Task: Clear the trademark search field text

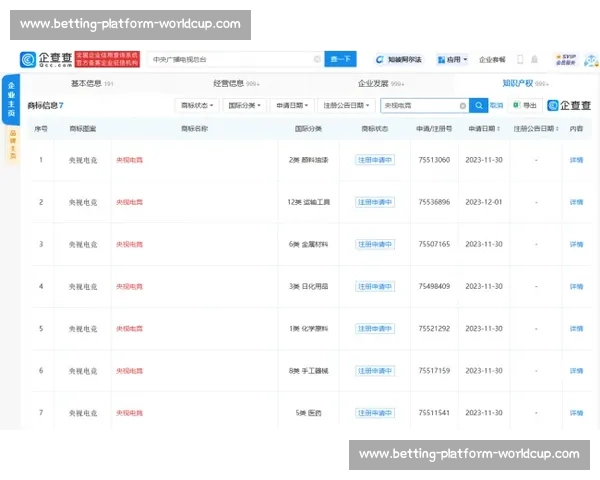Action: [463, 106]
